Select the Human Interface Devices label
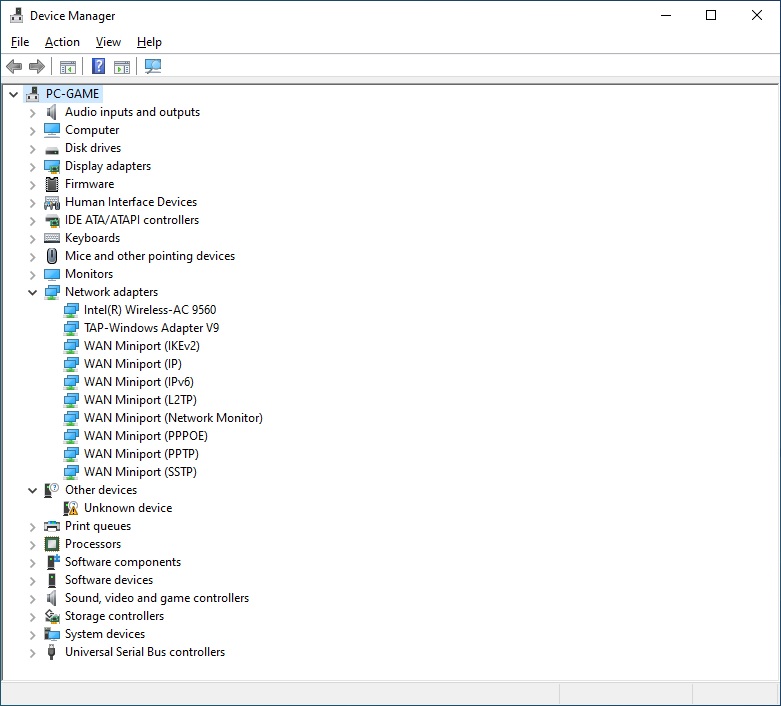 point(131,202)
